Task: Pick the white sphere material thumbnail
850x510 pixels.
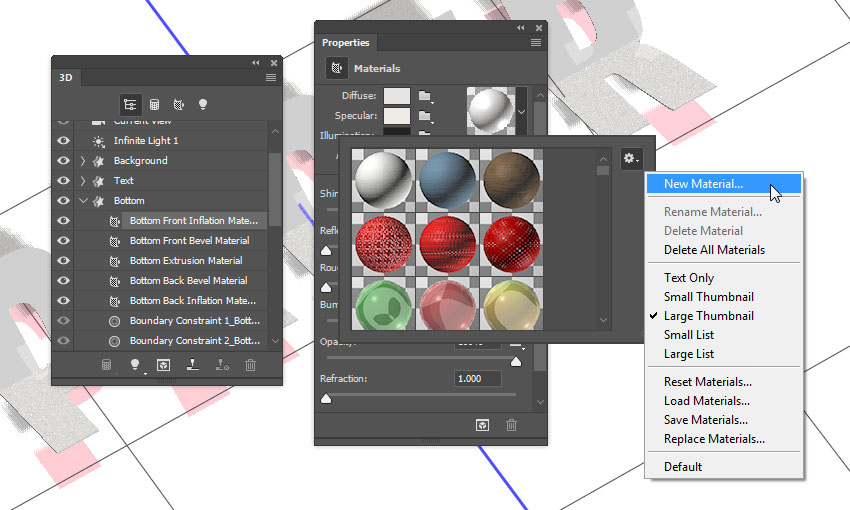Action: (383, 180)
